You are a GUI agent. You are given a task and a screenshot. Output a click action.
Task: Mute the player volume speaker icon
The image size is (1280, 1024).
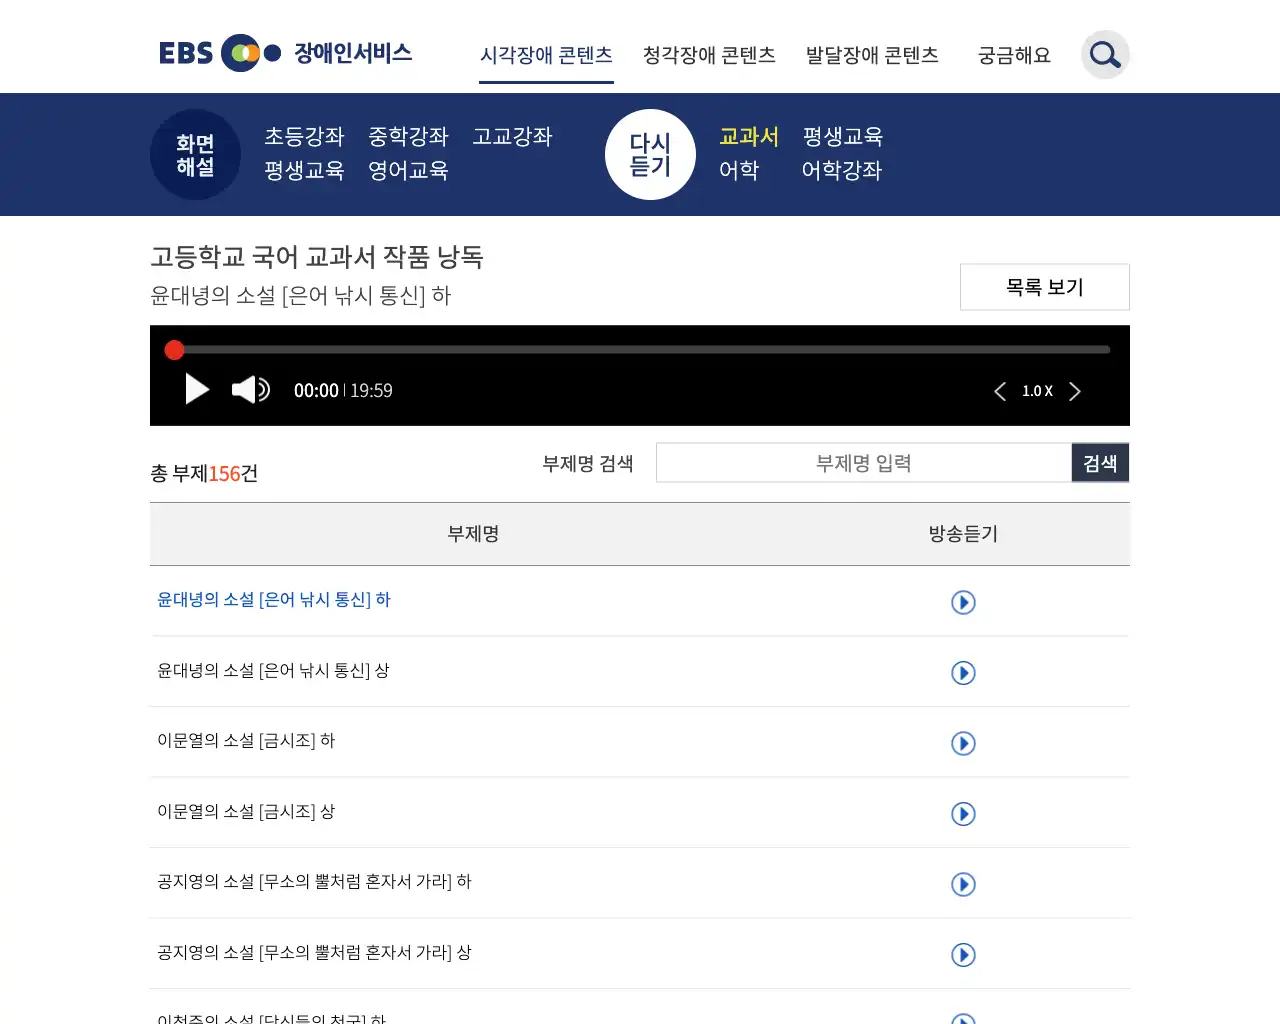(250, 390)
